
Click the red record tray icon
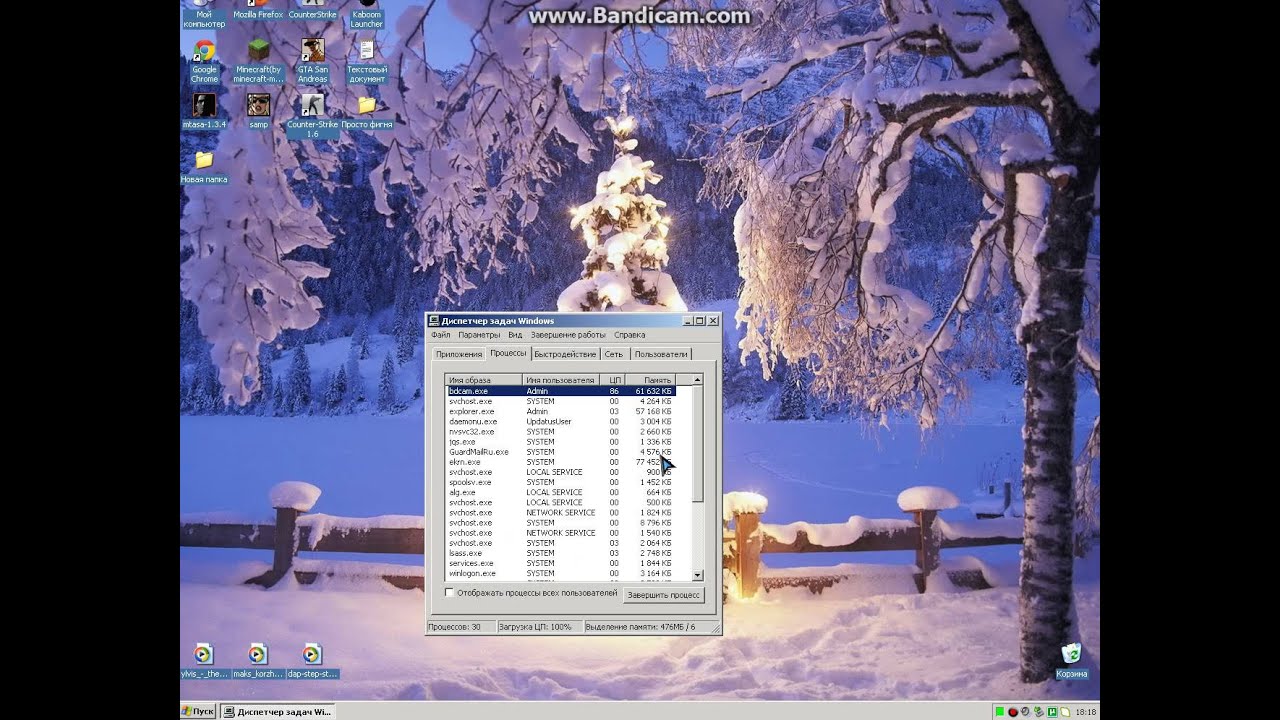pos(1013,712)
